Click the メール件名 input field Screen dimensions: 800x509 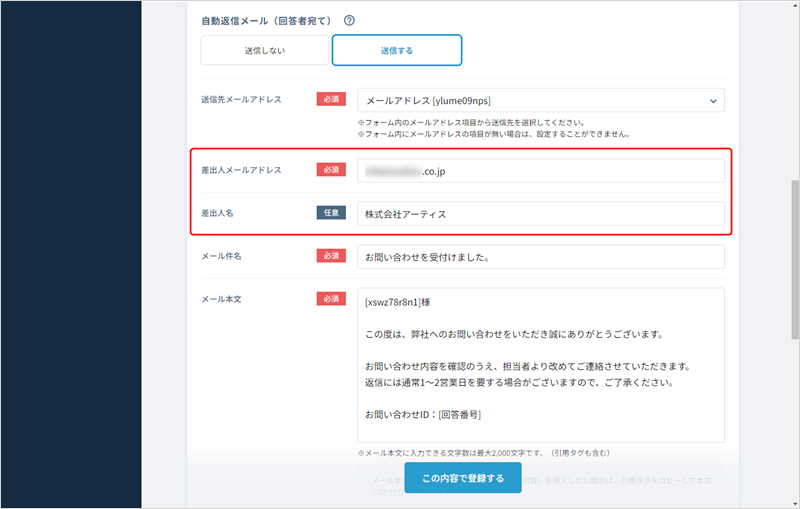[540, 256]
